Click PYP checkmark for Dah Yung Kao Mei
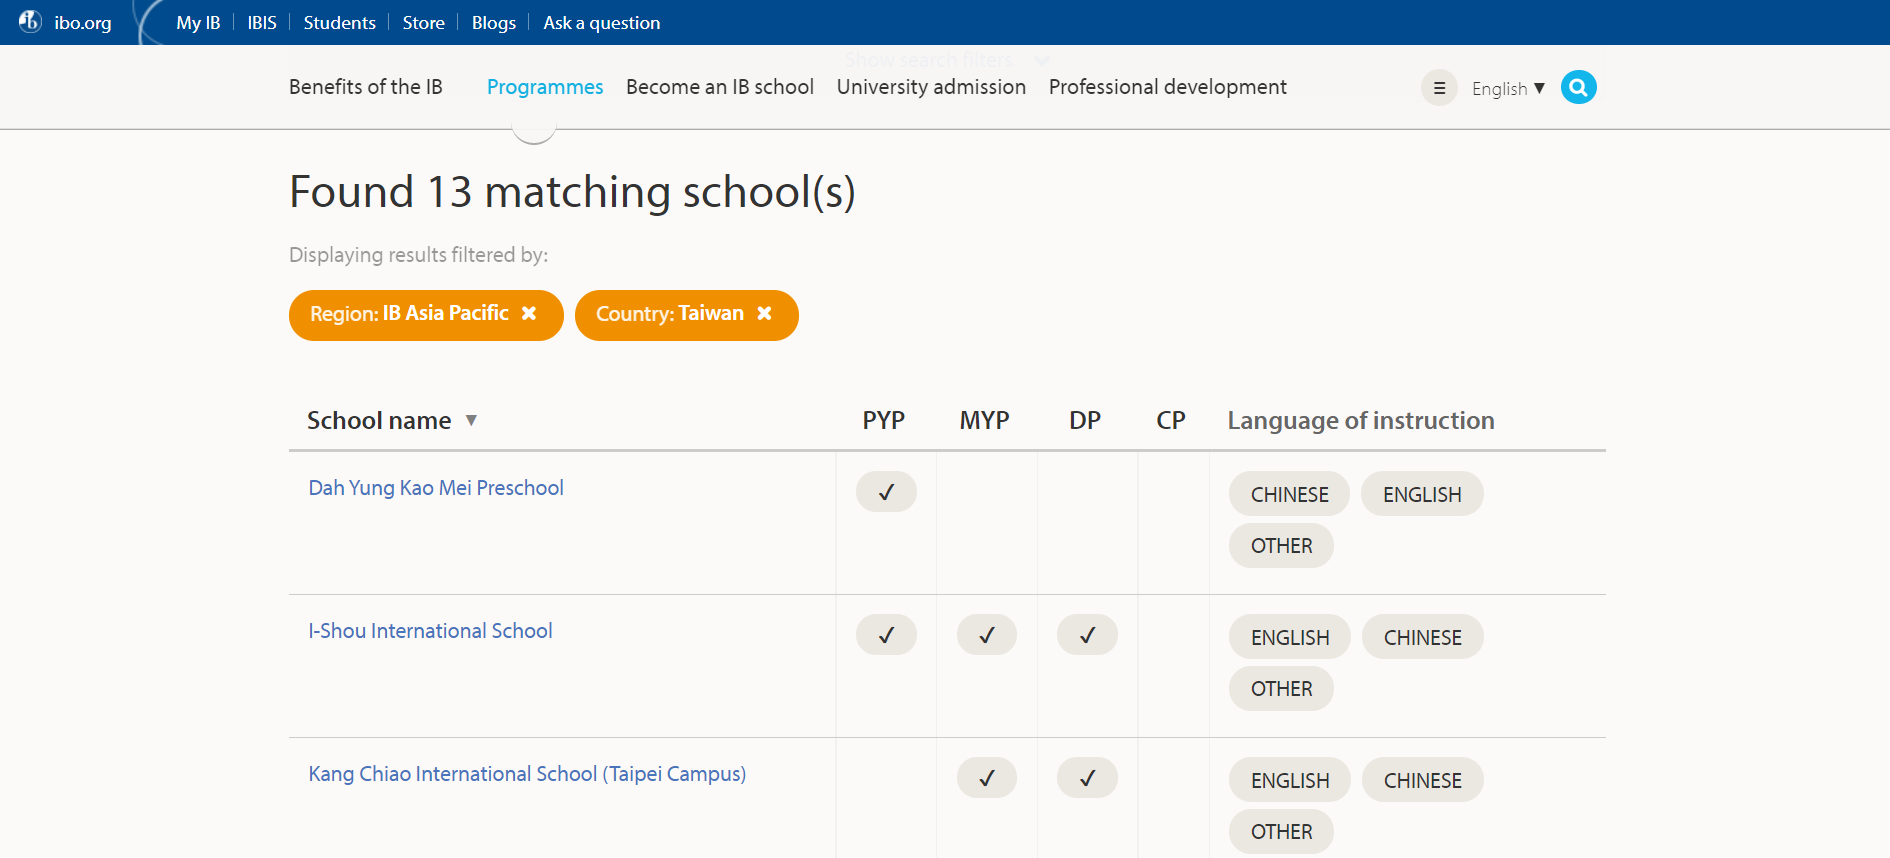 [886, 492]
